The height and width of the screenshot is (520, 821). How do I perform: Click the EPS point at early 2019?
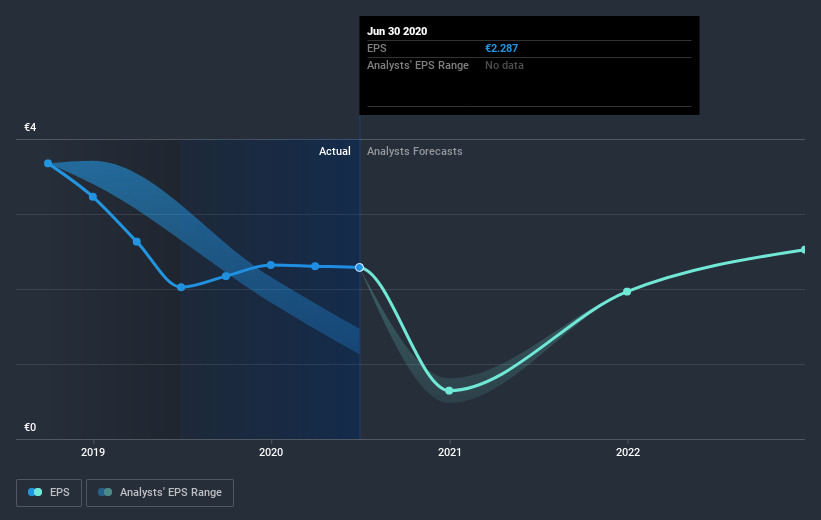pyautogui.click(x=93, y=197)
